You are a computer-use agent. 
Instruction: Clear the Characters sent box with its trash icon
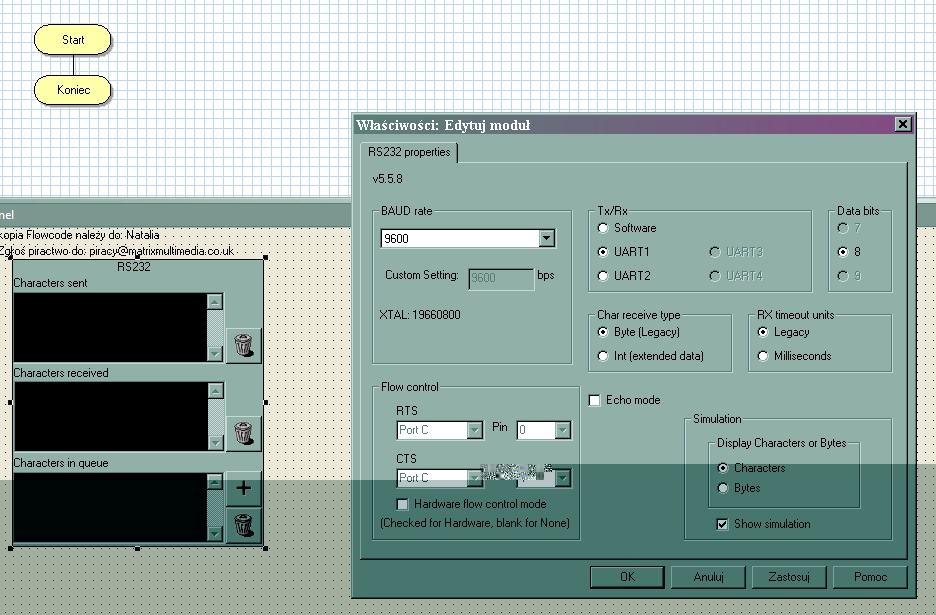click(244, 345)
